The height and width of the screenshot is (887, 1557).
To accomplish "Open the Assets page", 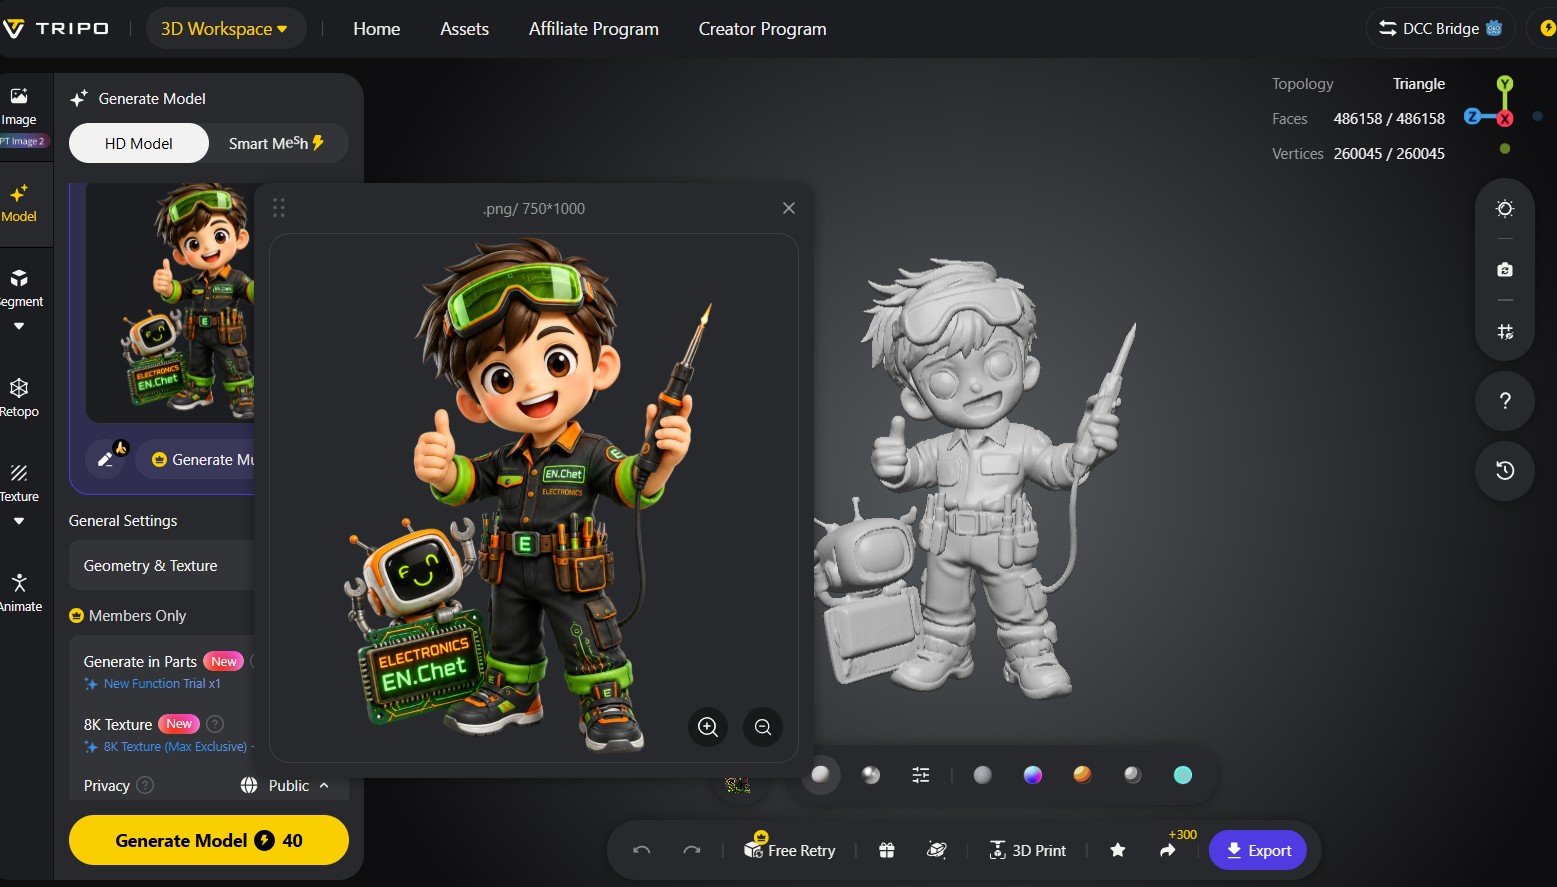I will 465,29.
